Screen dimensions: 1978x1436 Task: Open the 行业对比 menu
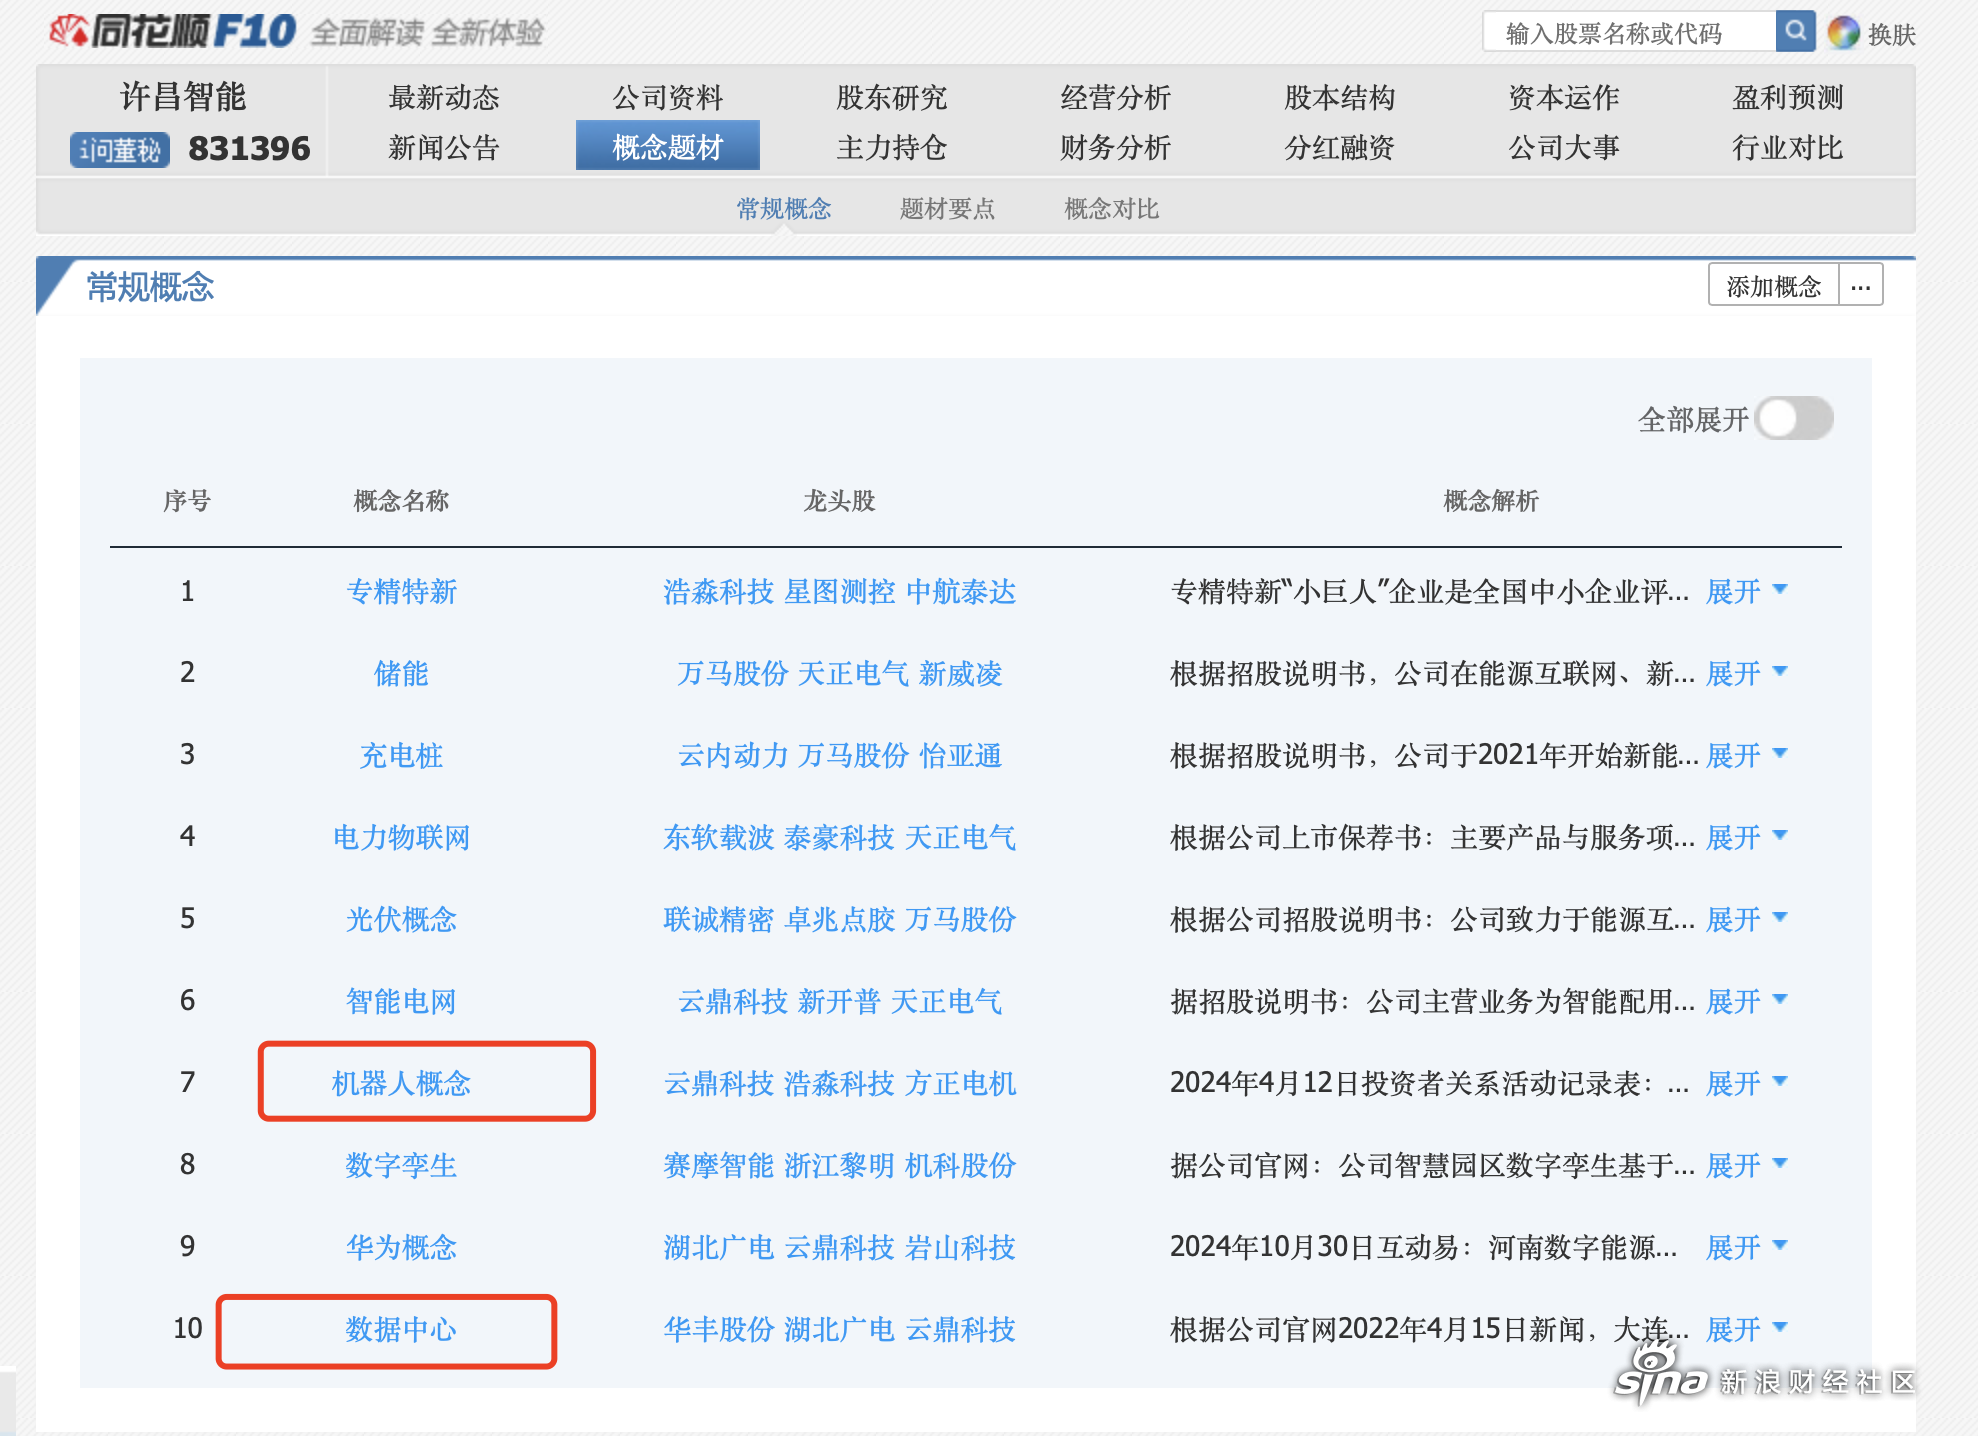point(1788,148)
